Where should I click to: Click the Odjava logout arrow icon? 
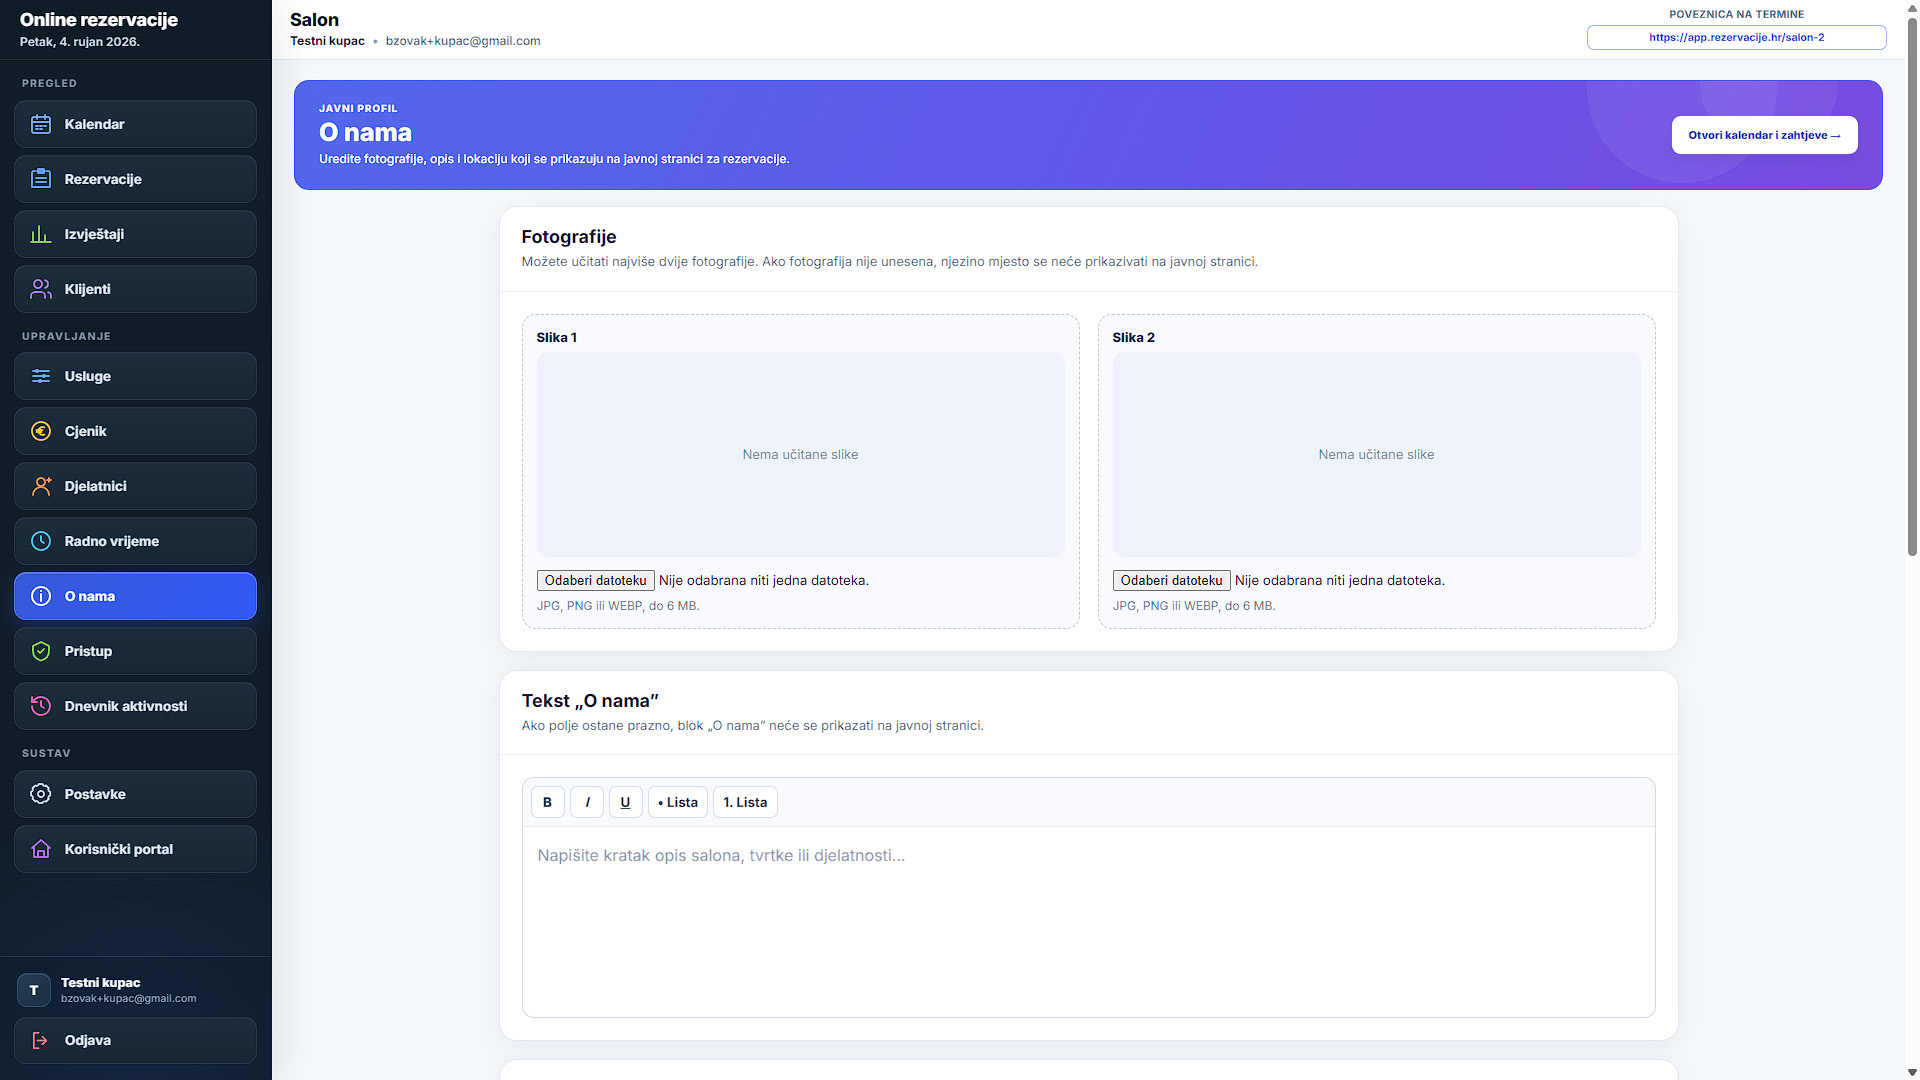click(41, 1040)
